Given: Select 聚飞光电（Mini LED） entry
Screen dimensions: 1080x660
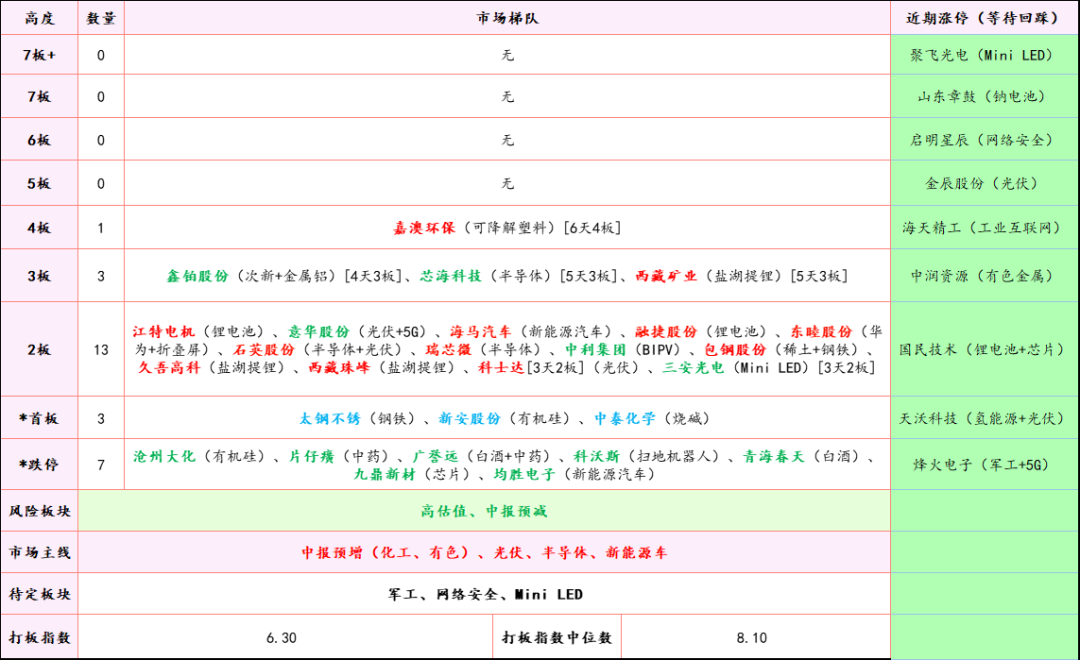Looking at the screenshot, I should click(x=982, y=55).
